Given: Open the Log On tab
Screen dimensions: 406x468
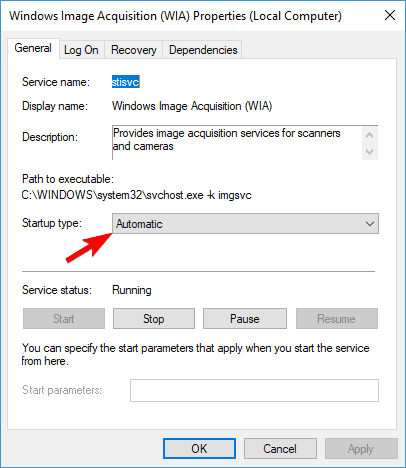Looking at the screenshot, I should pyautogui.click(x=81, y=50).
